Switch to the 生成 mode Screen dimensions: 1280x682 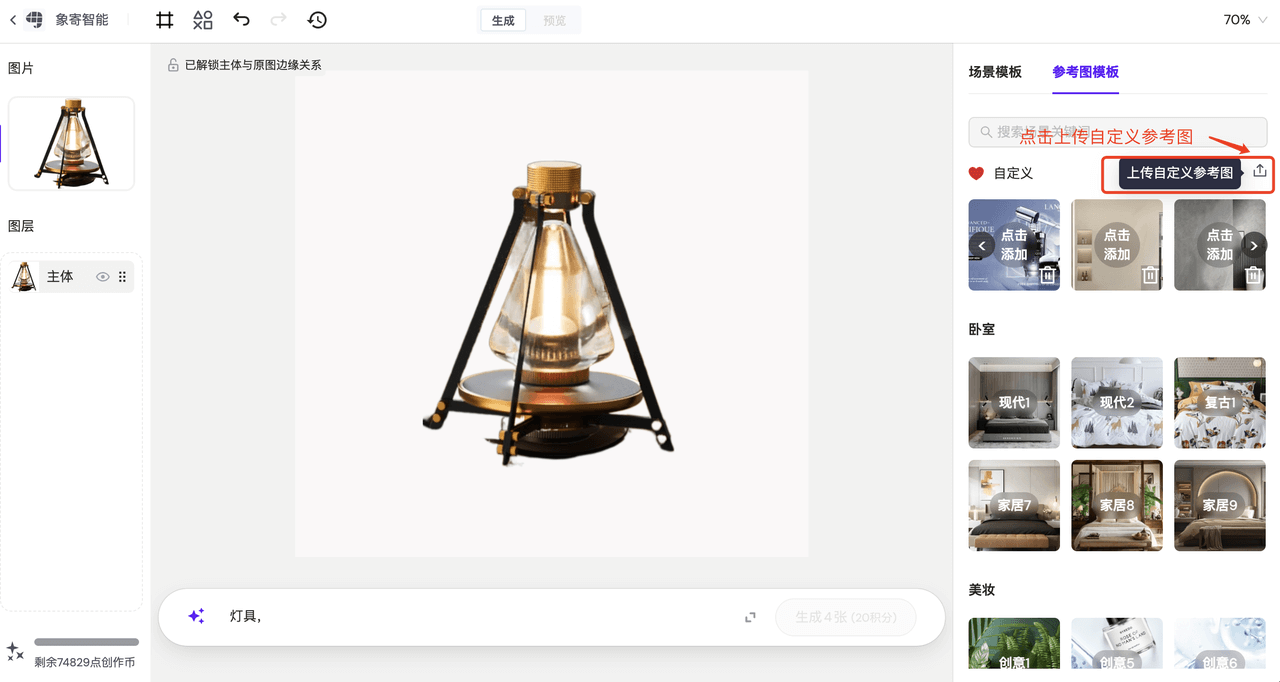point(503,20)
